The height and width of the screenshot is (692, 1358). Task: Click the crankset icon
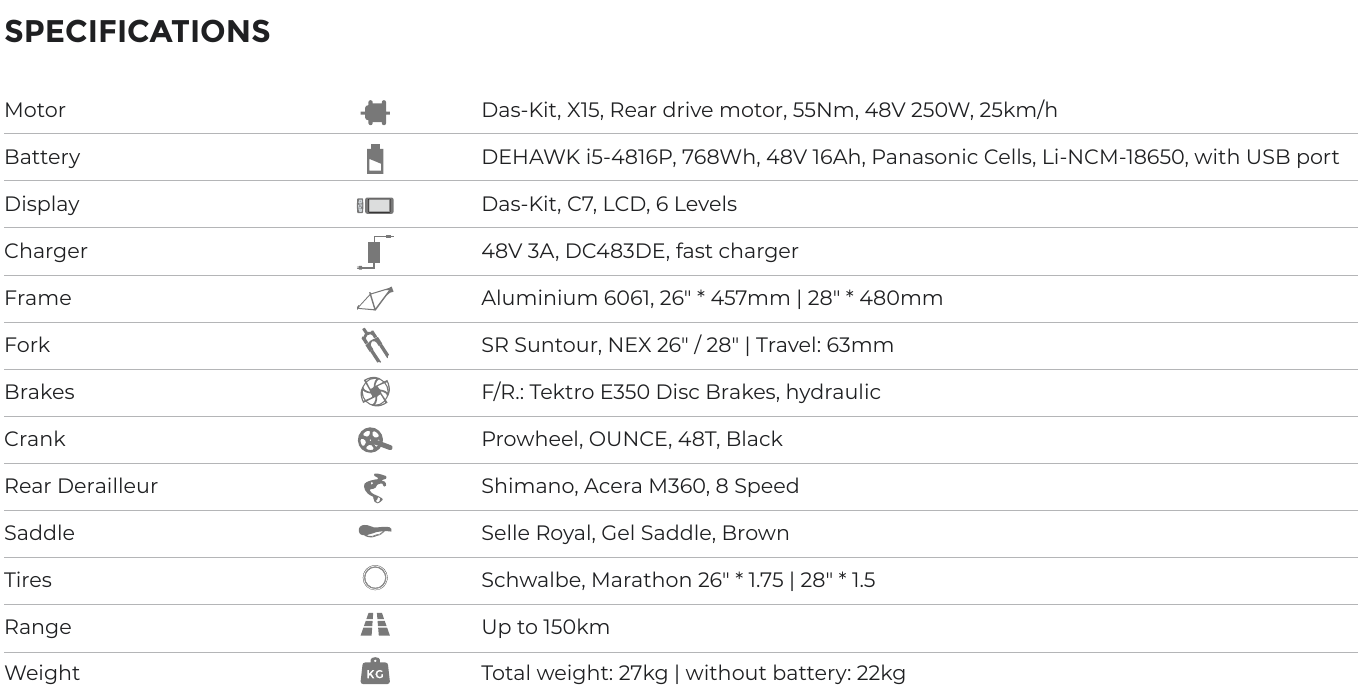point(375,439)
